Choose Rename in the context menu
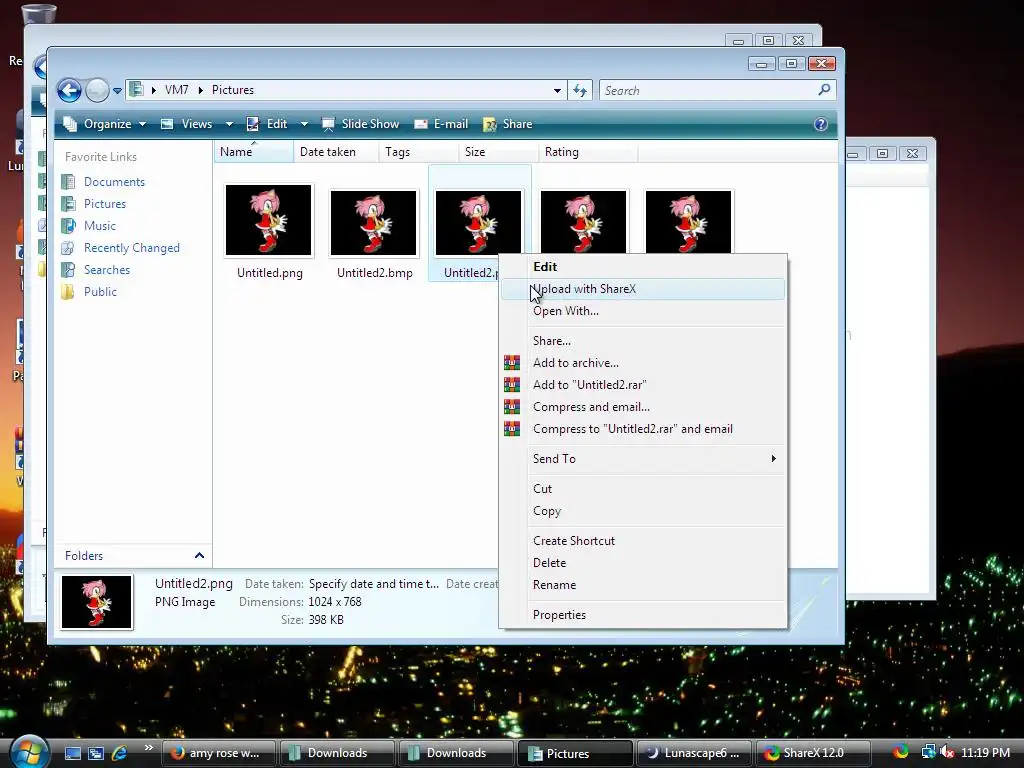Viewport: 1024px width, 768px height. coord(643,585)
